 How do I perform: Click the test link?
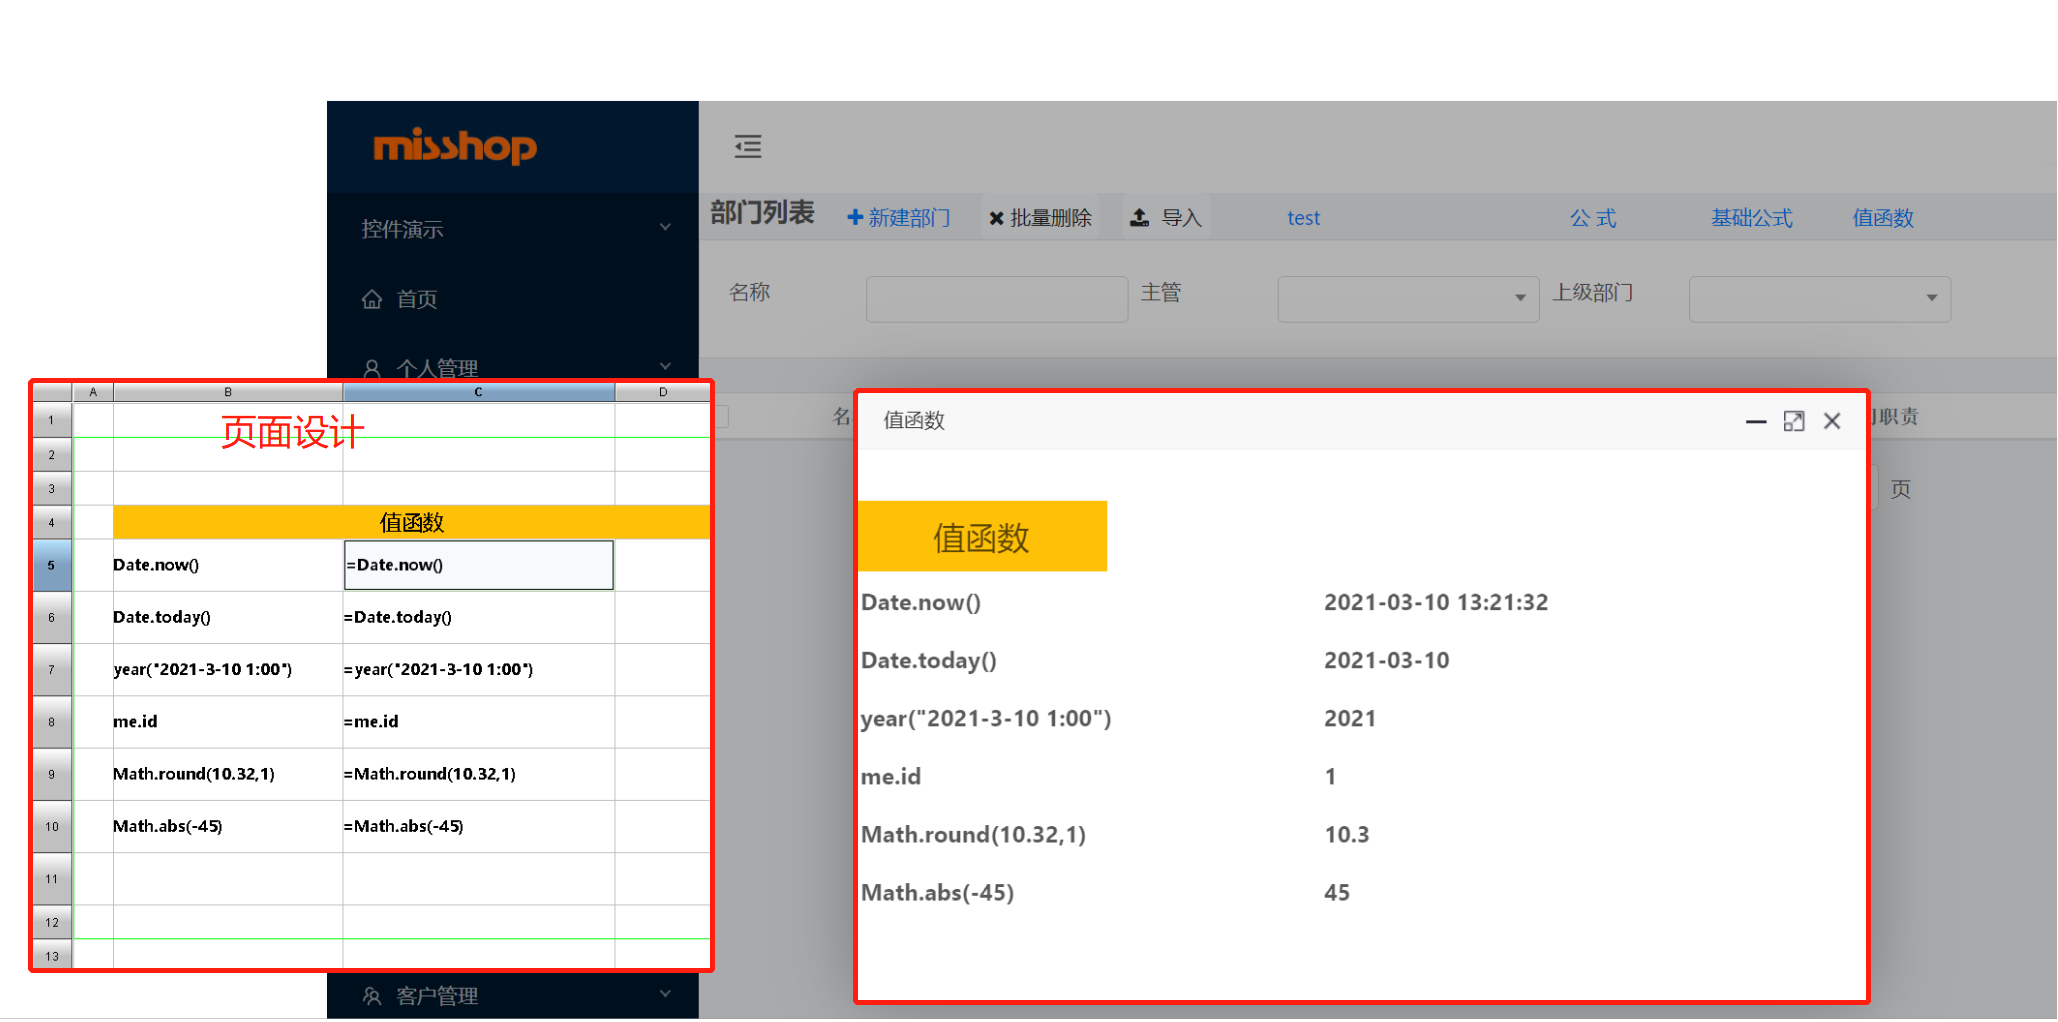[1303, 218]
